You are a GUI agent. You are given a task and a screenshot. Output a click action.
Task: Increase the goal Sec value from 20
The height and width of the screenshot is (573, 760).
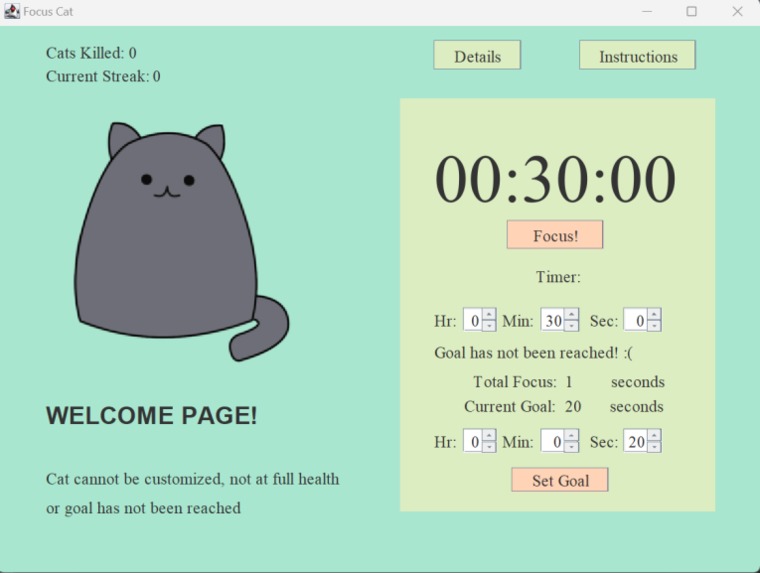[654, 435]
